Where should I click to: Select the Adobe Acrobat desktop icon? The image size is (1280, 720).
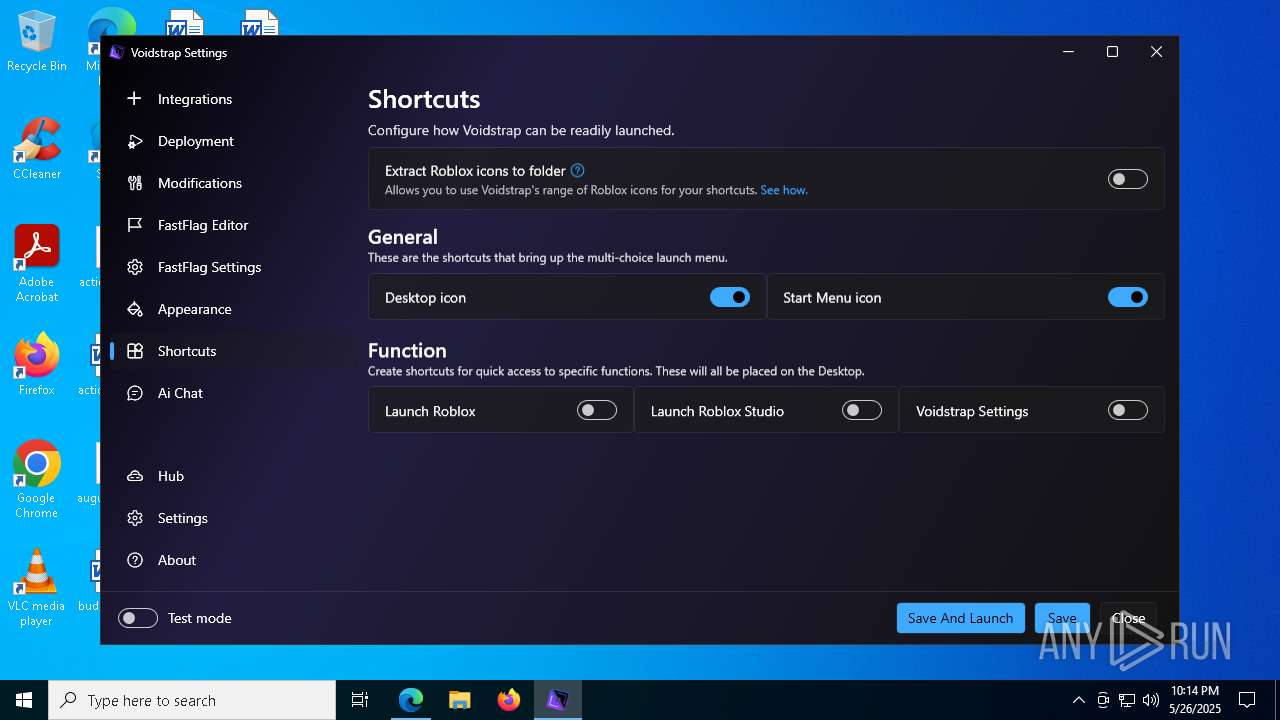pyautogui.click(x=37, y=264)
